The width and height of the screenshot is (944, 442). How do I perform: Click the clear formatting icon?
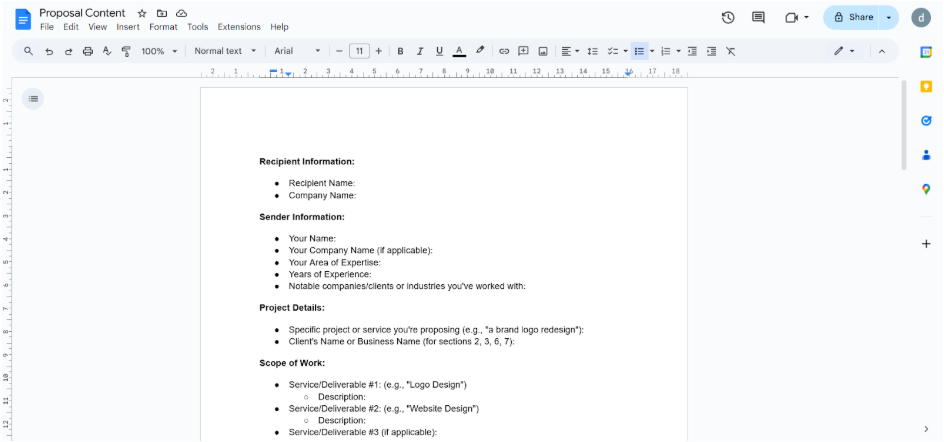730,51
